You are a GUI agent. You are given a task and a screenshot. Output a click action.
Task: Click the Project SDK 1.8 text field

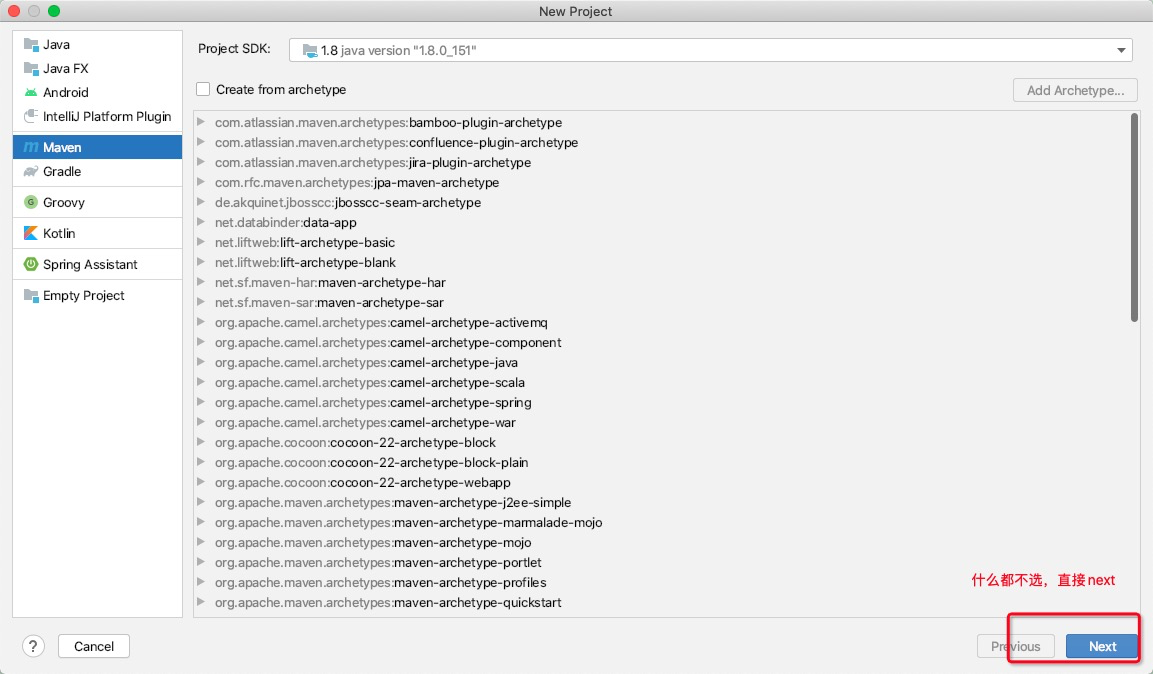(x=710, y=50)
